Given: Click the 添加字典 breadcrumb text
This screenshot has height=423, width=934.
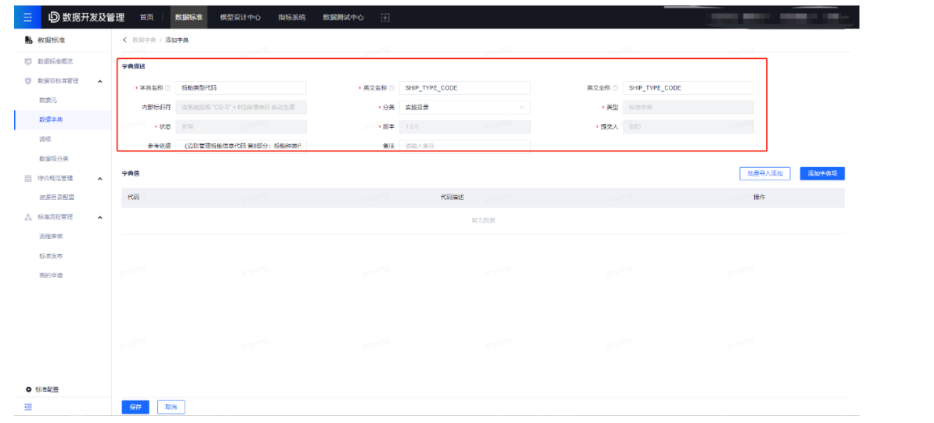Looking at the screenshot, I should (x=177, y=40).
